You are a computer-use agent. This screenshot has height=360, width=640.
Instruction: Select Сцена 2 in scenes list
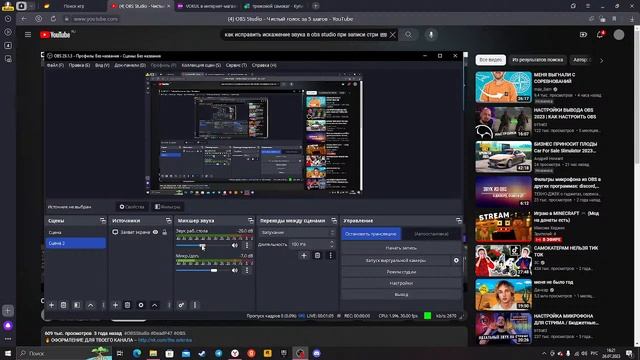point(76,243)
